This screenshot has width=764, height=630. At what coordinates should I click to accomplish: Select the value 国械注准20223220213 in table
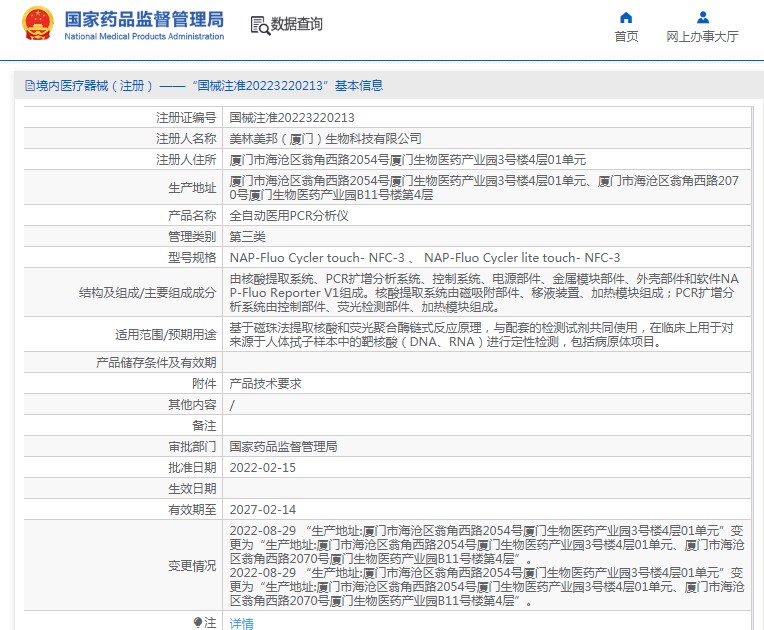[292, 117]
